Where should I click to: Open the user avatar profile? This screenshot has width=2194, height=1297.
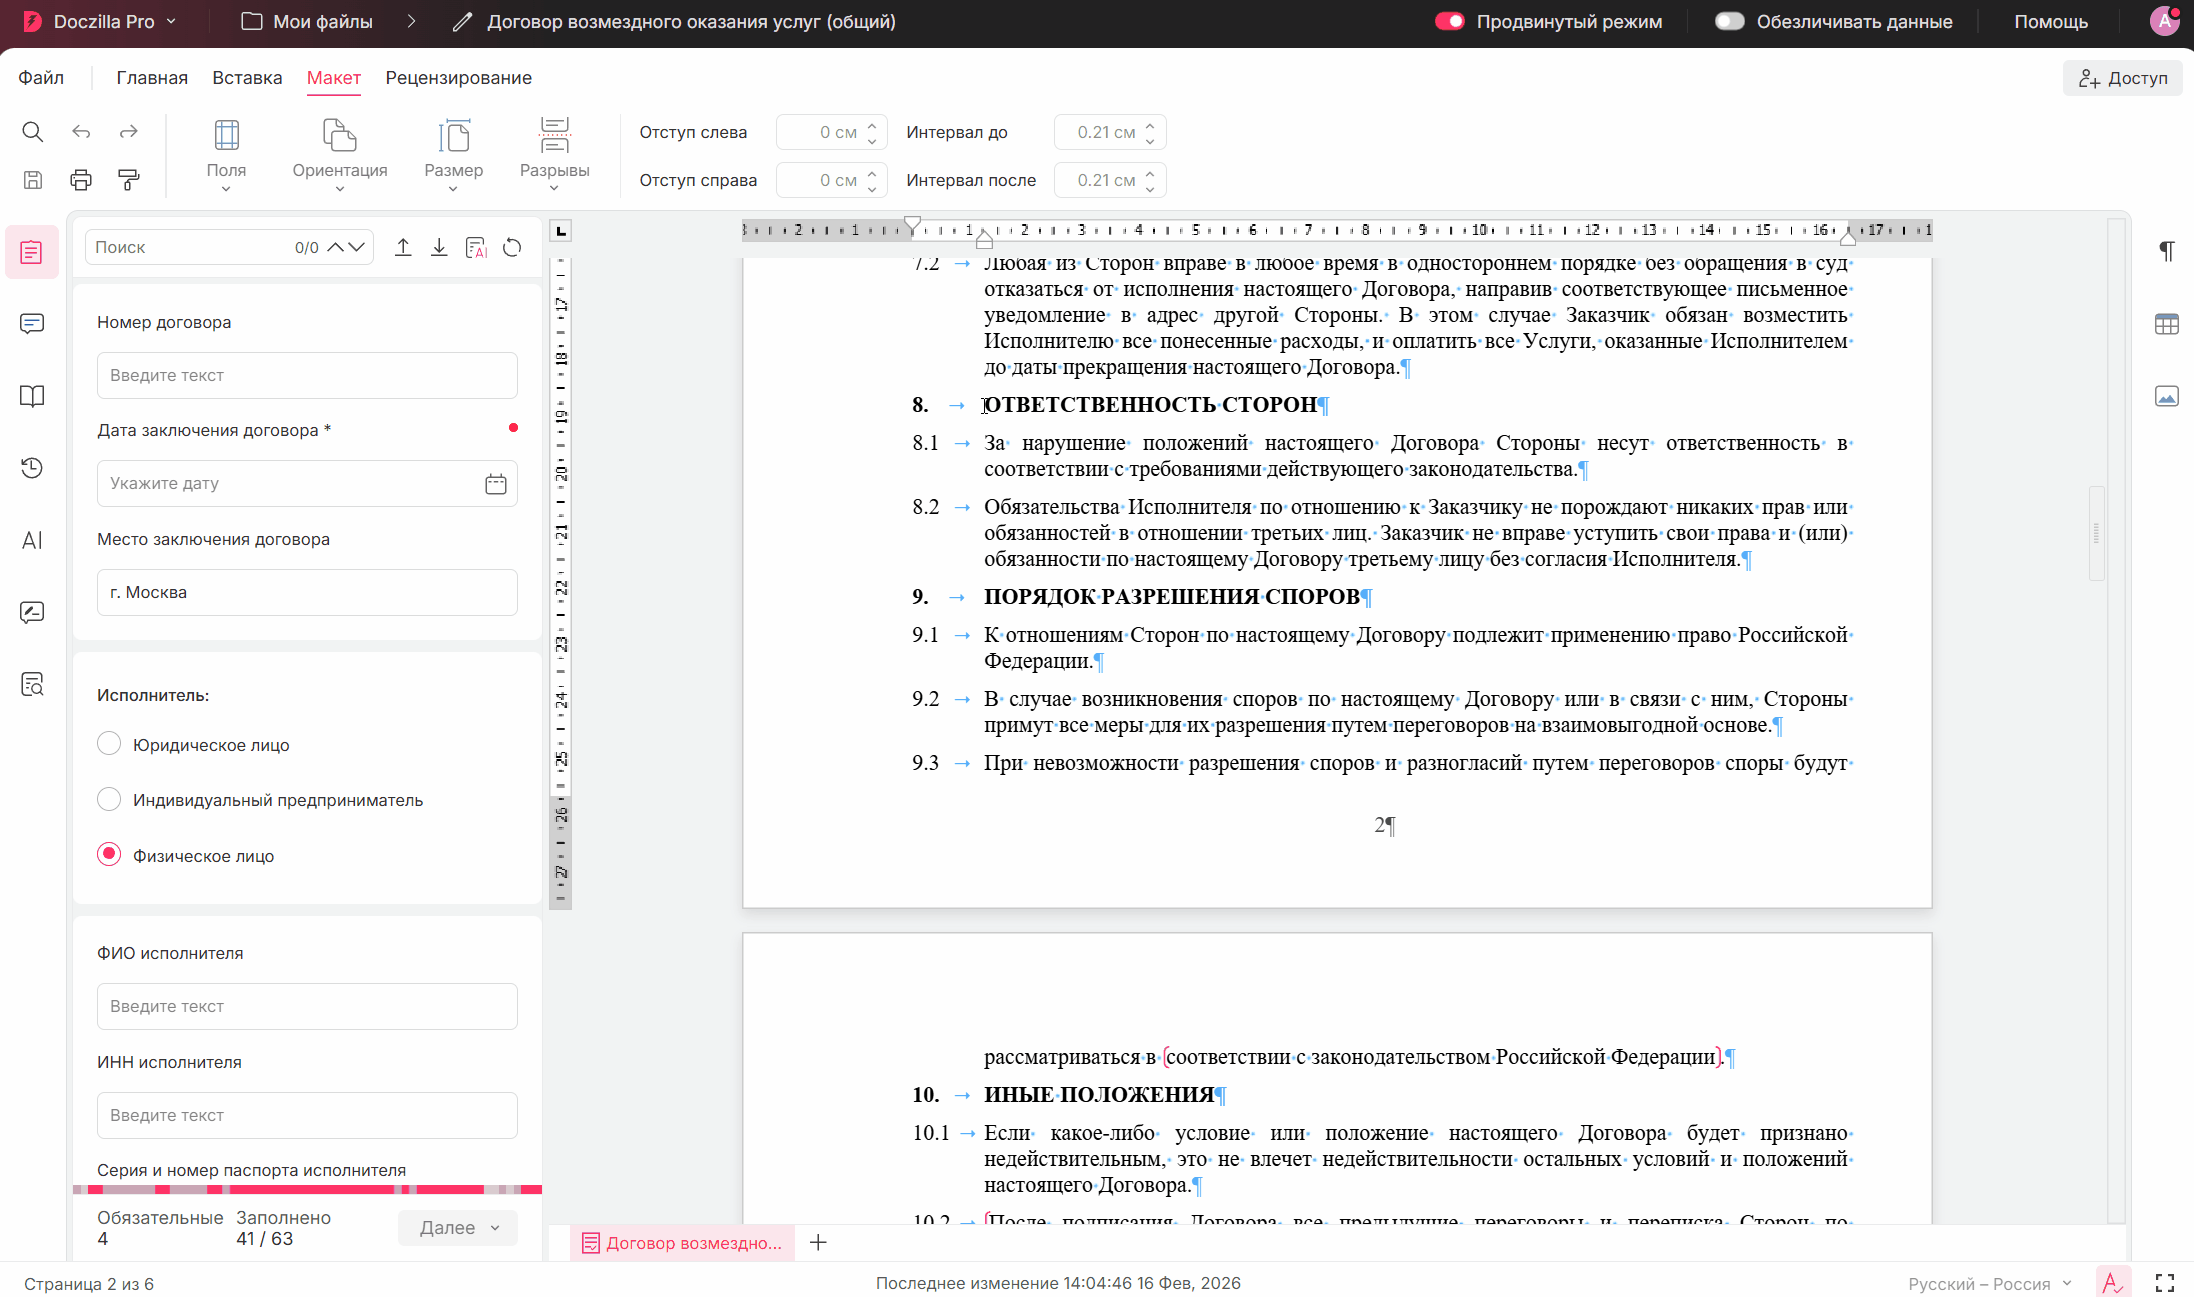click(x=2164, y=21)
